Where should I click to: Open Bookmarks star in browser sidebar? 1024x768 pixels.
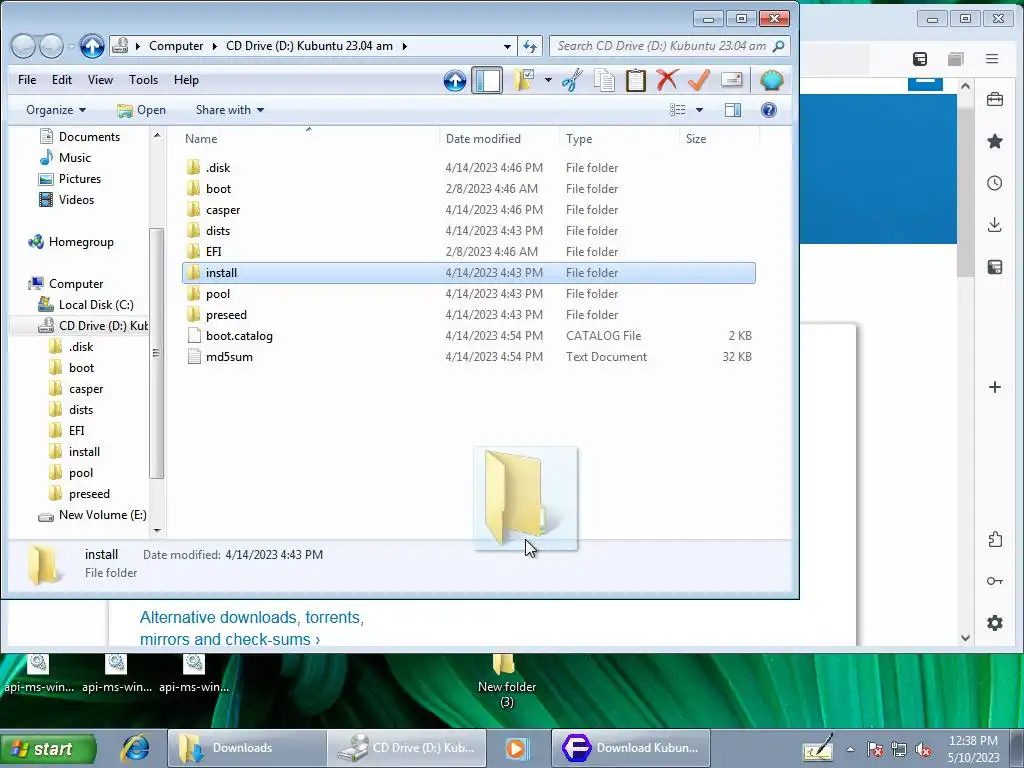click(995, 141)
